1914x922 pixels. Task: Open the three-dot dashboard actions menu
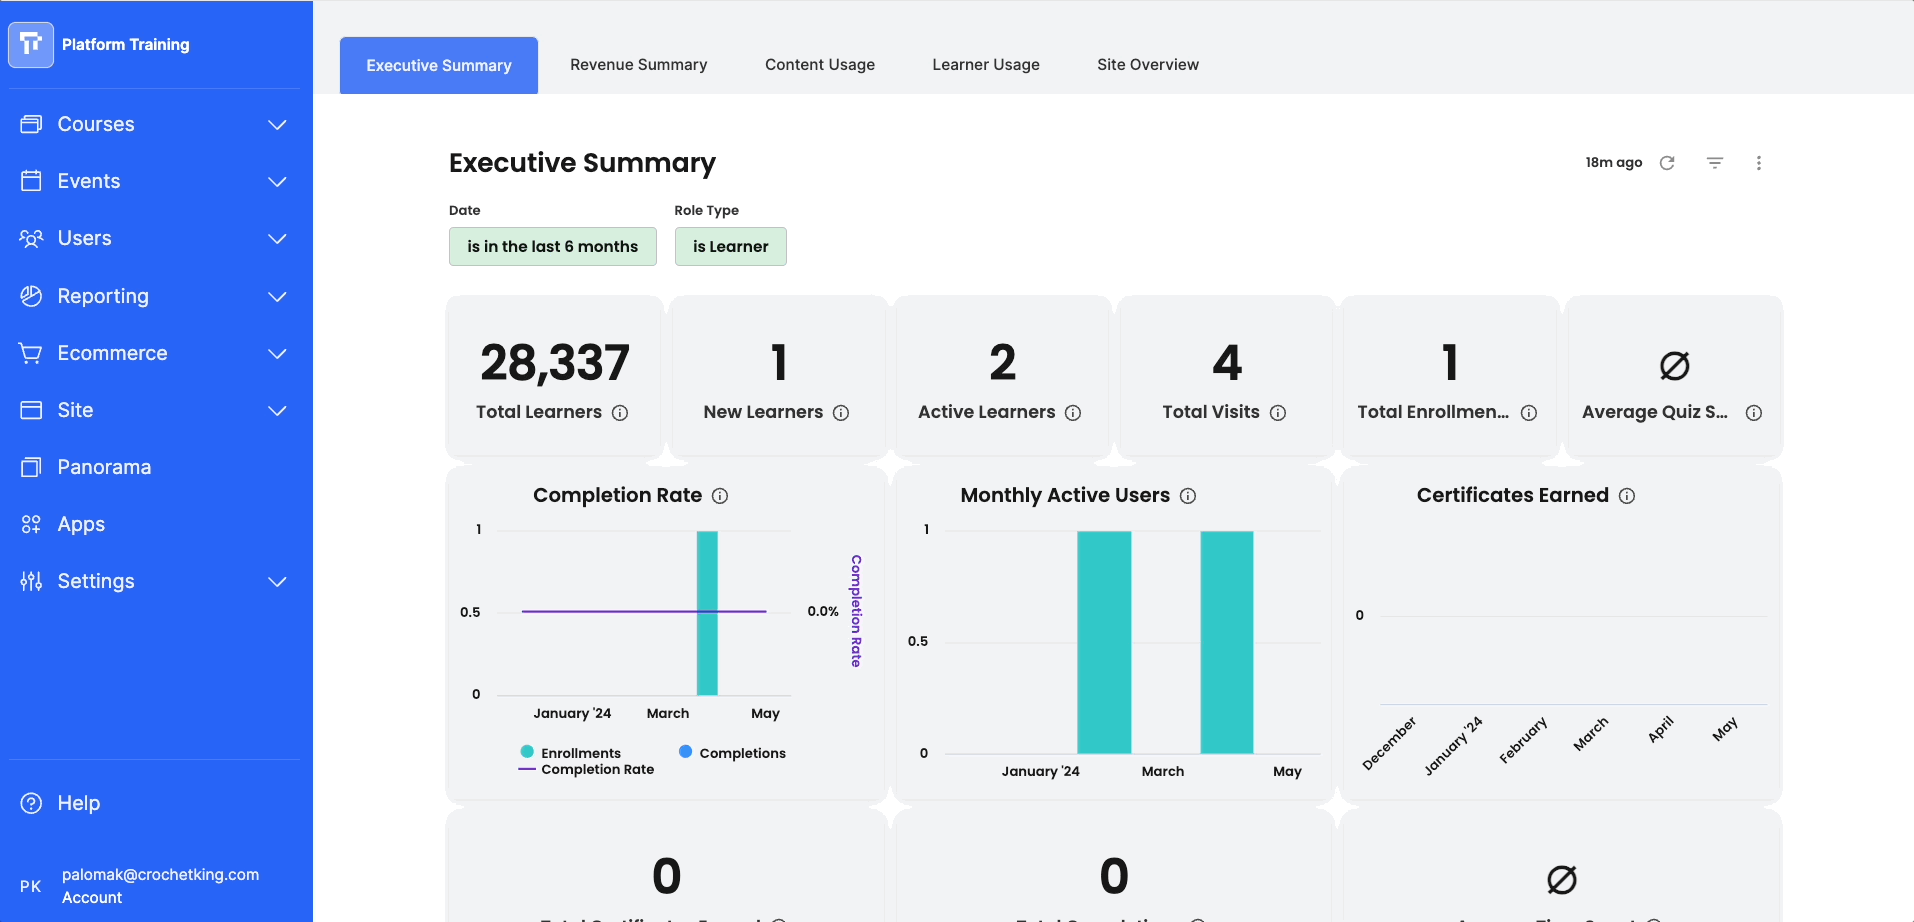pos(1759,163)
